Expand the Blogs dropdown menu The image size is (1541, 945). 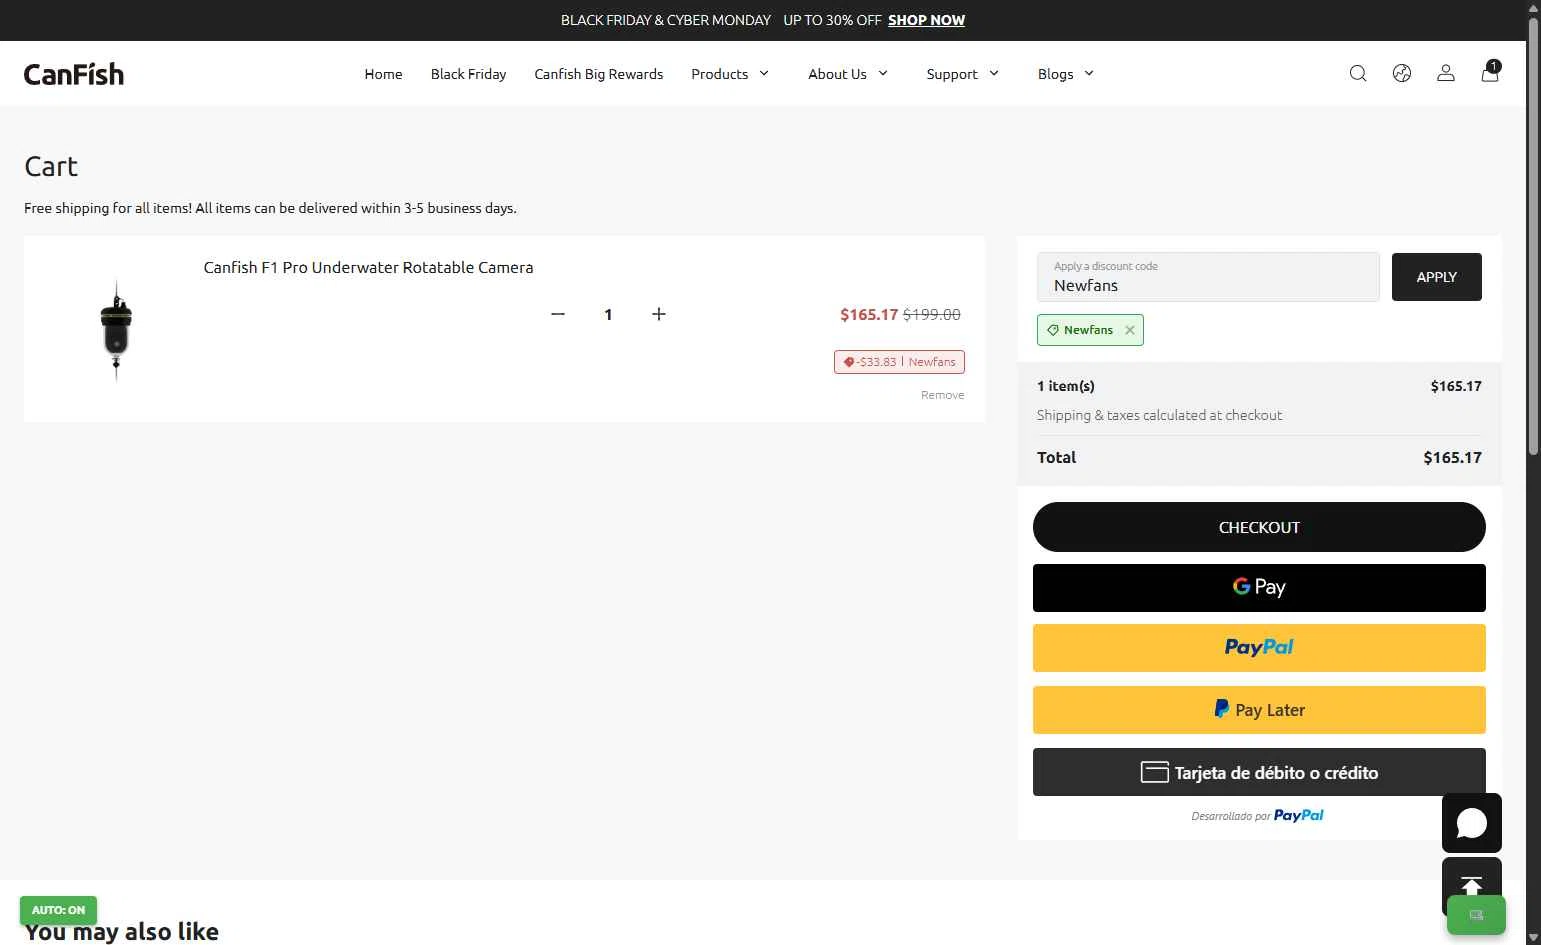pos(1066,74)
